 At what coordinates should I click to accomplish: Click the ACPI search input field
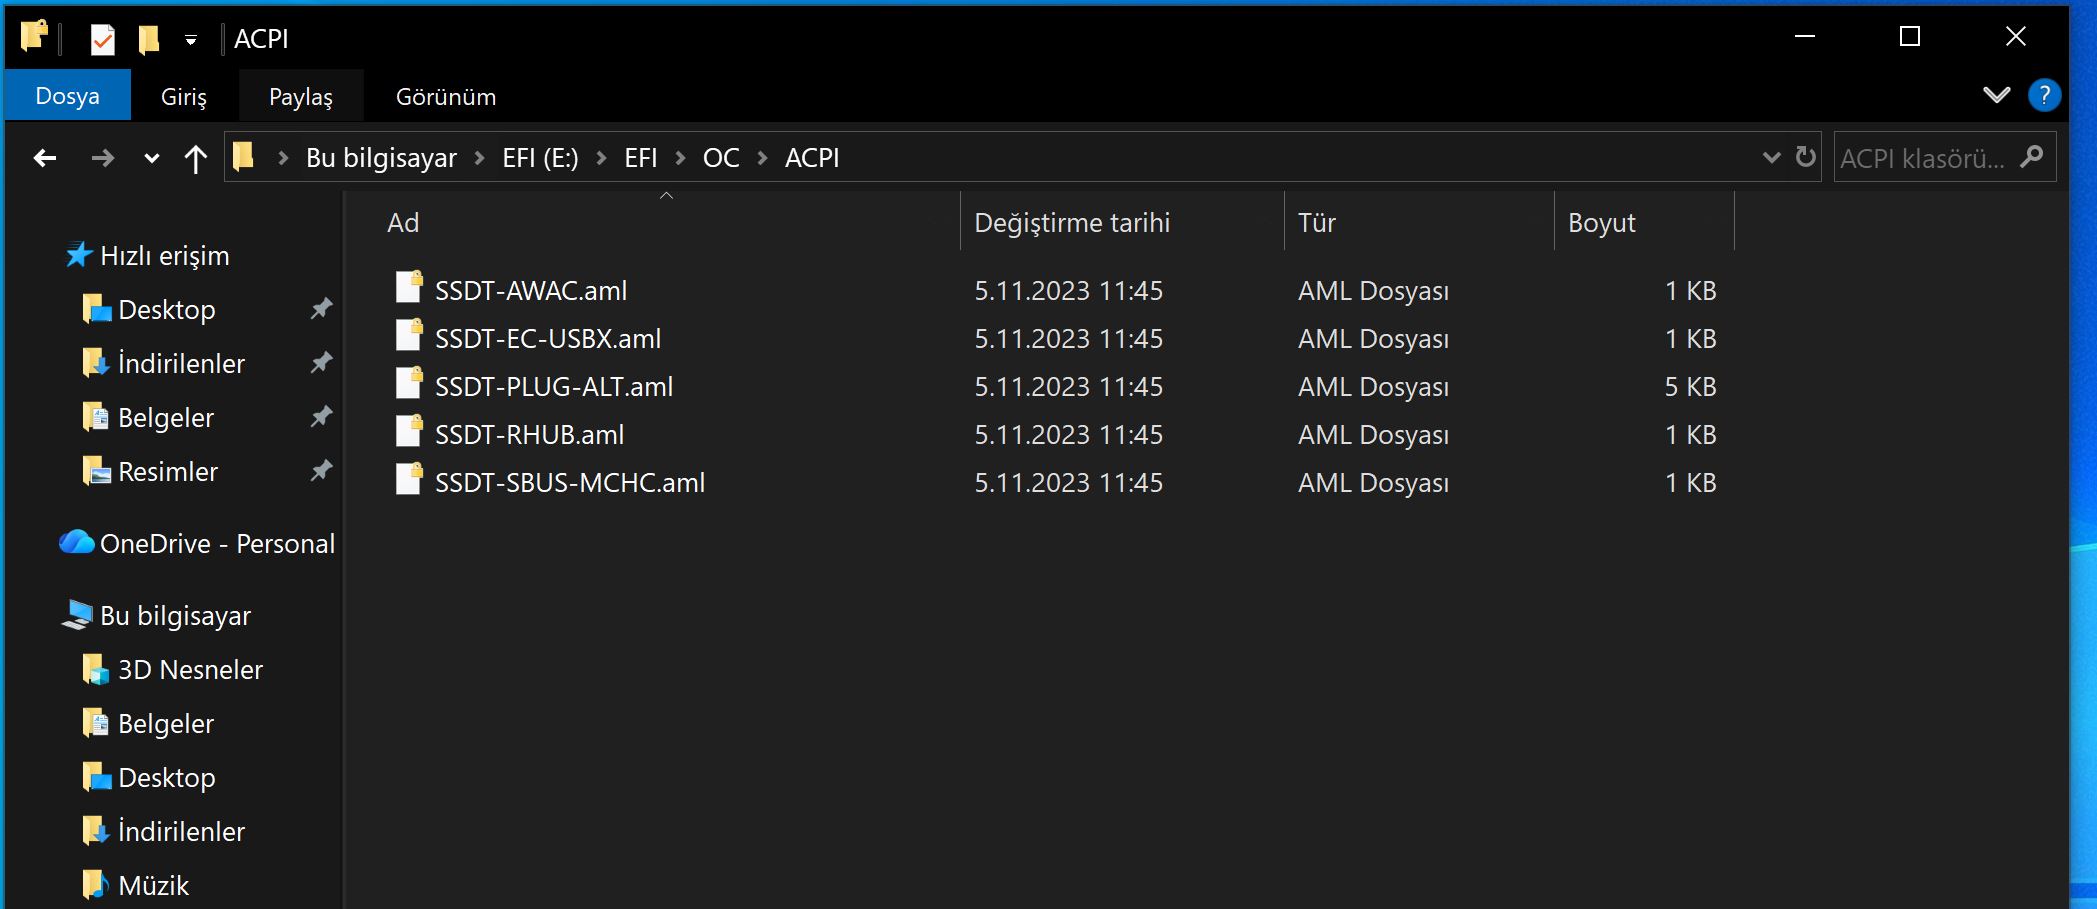click(1921, 158)
